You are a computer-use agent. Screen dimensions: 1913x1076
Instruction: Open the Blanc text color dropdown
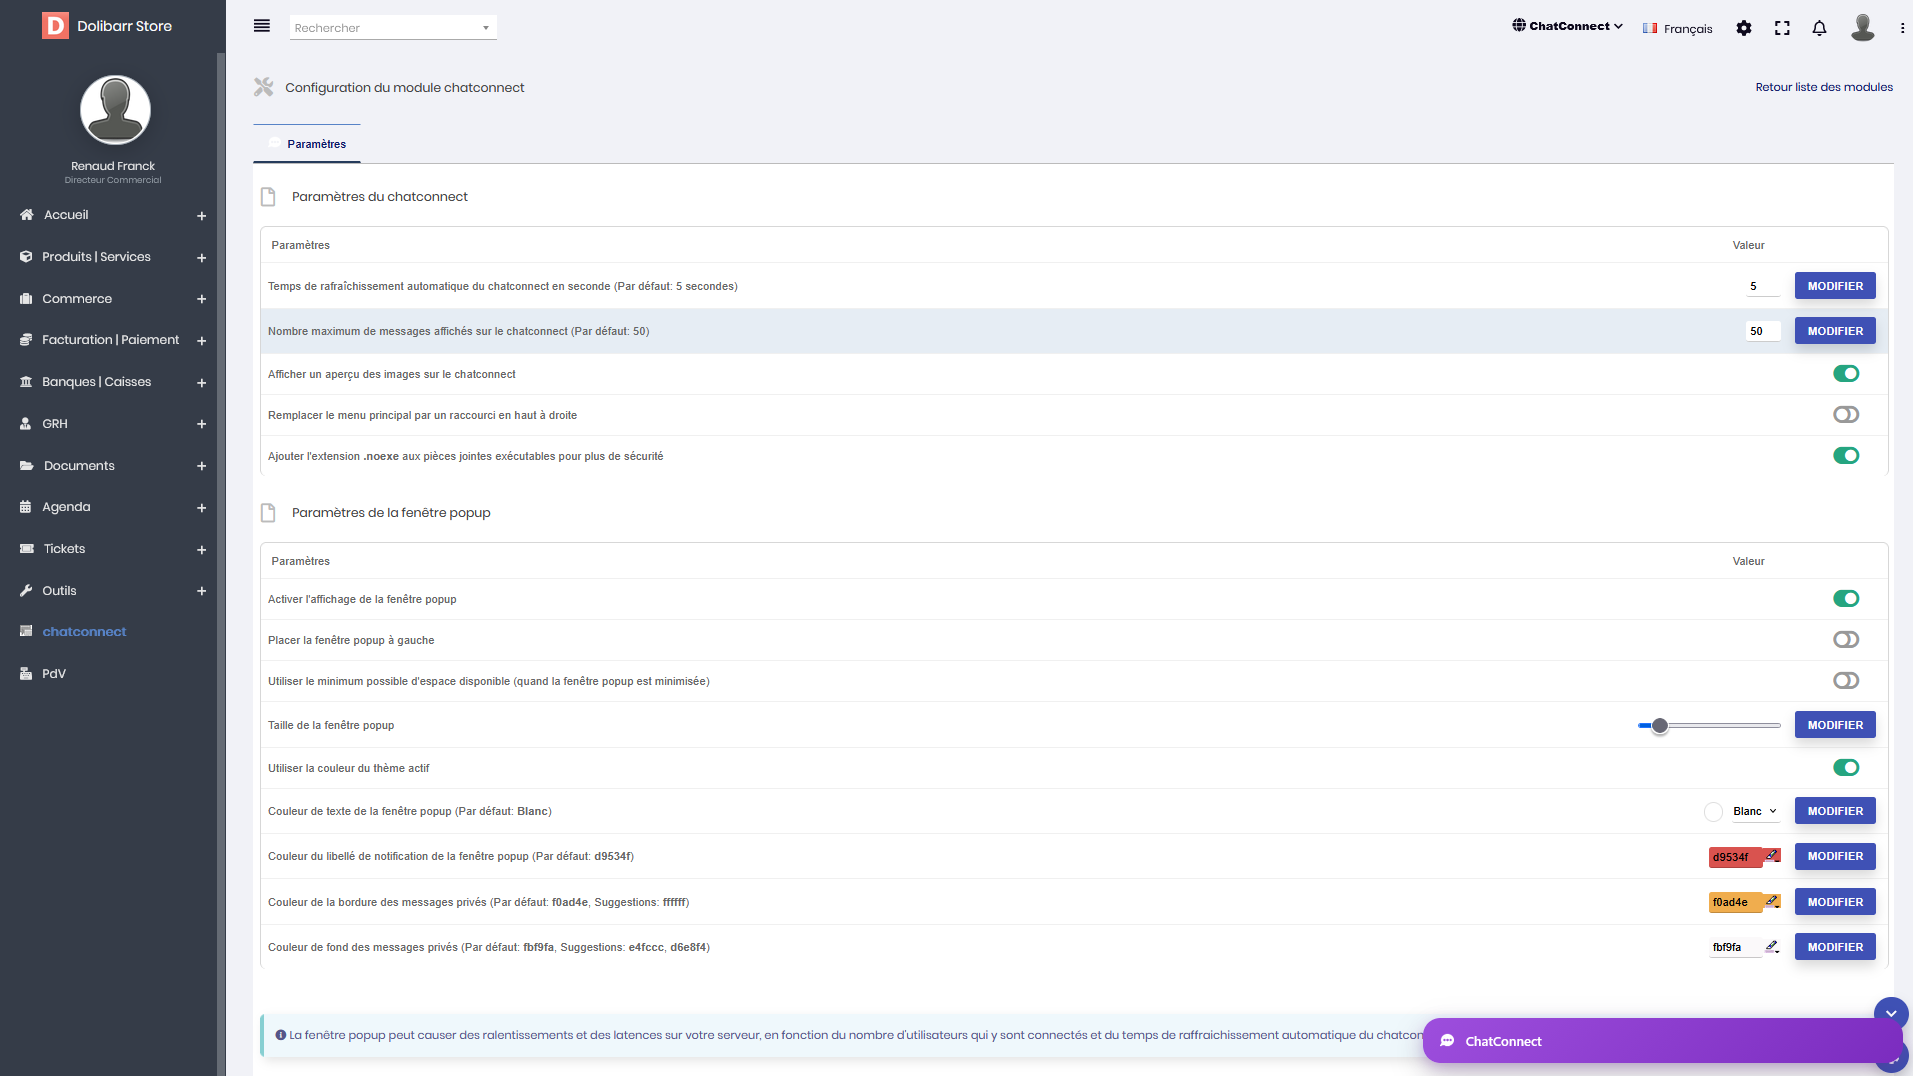1754,811
